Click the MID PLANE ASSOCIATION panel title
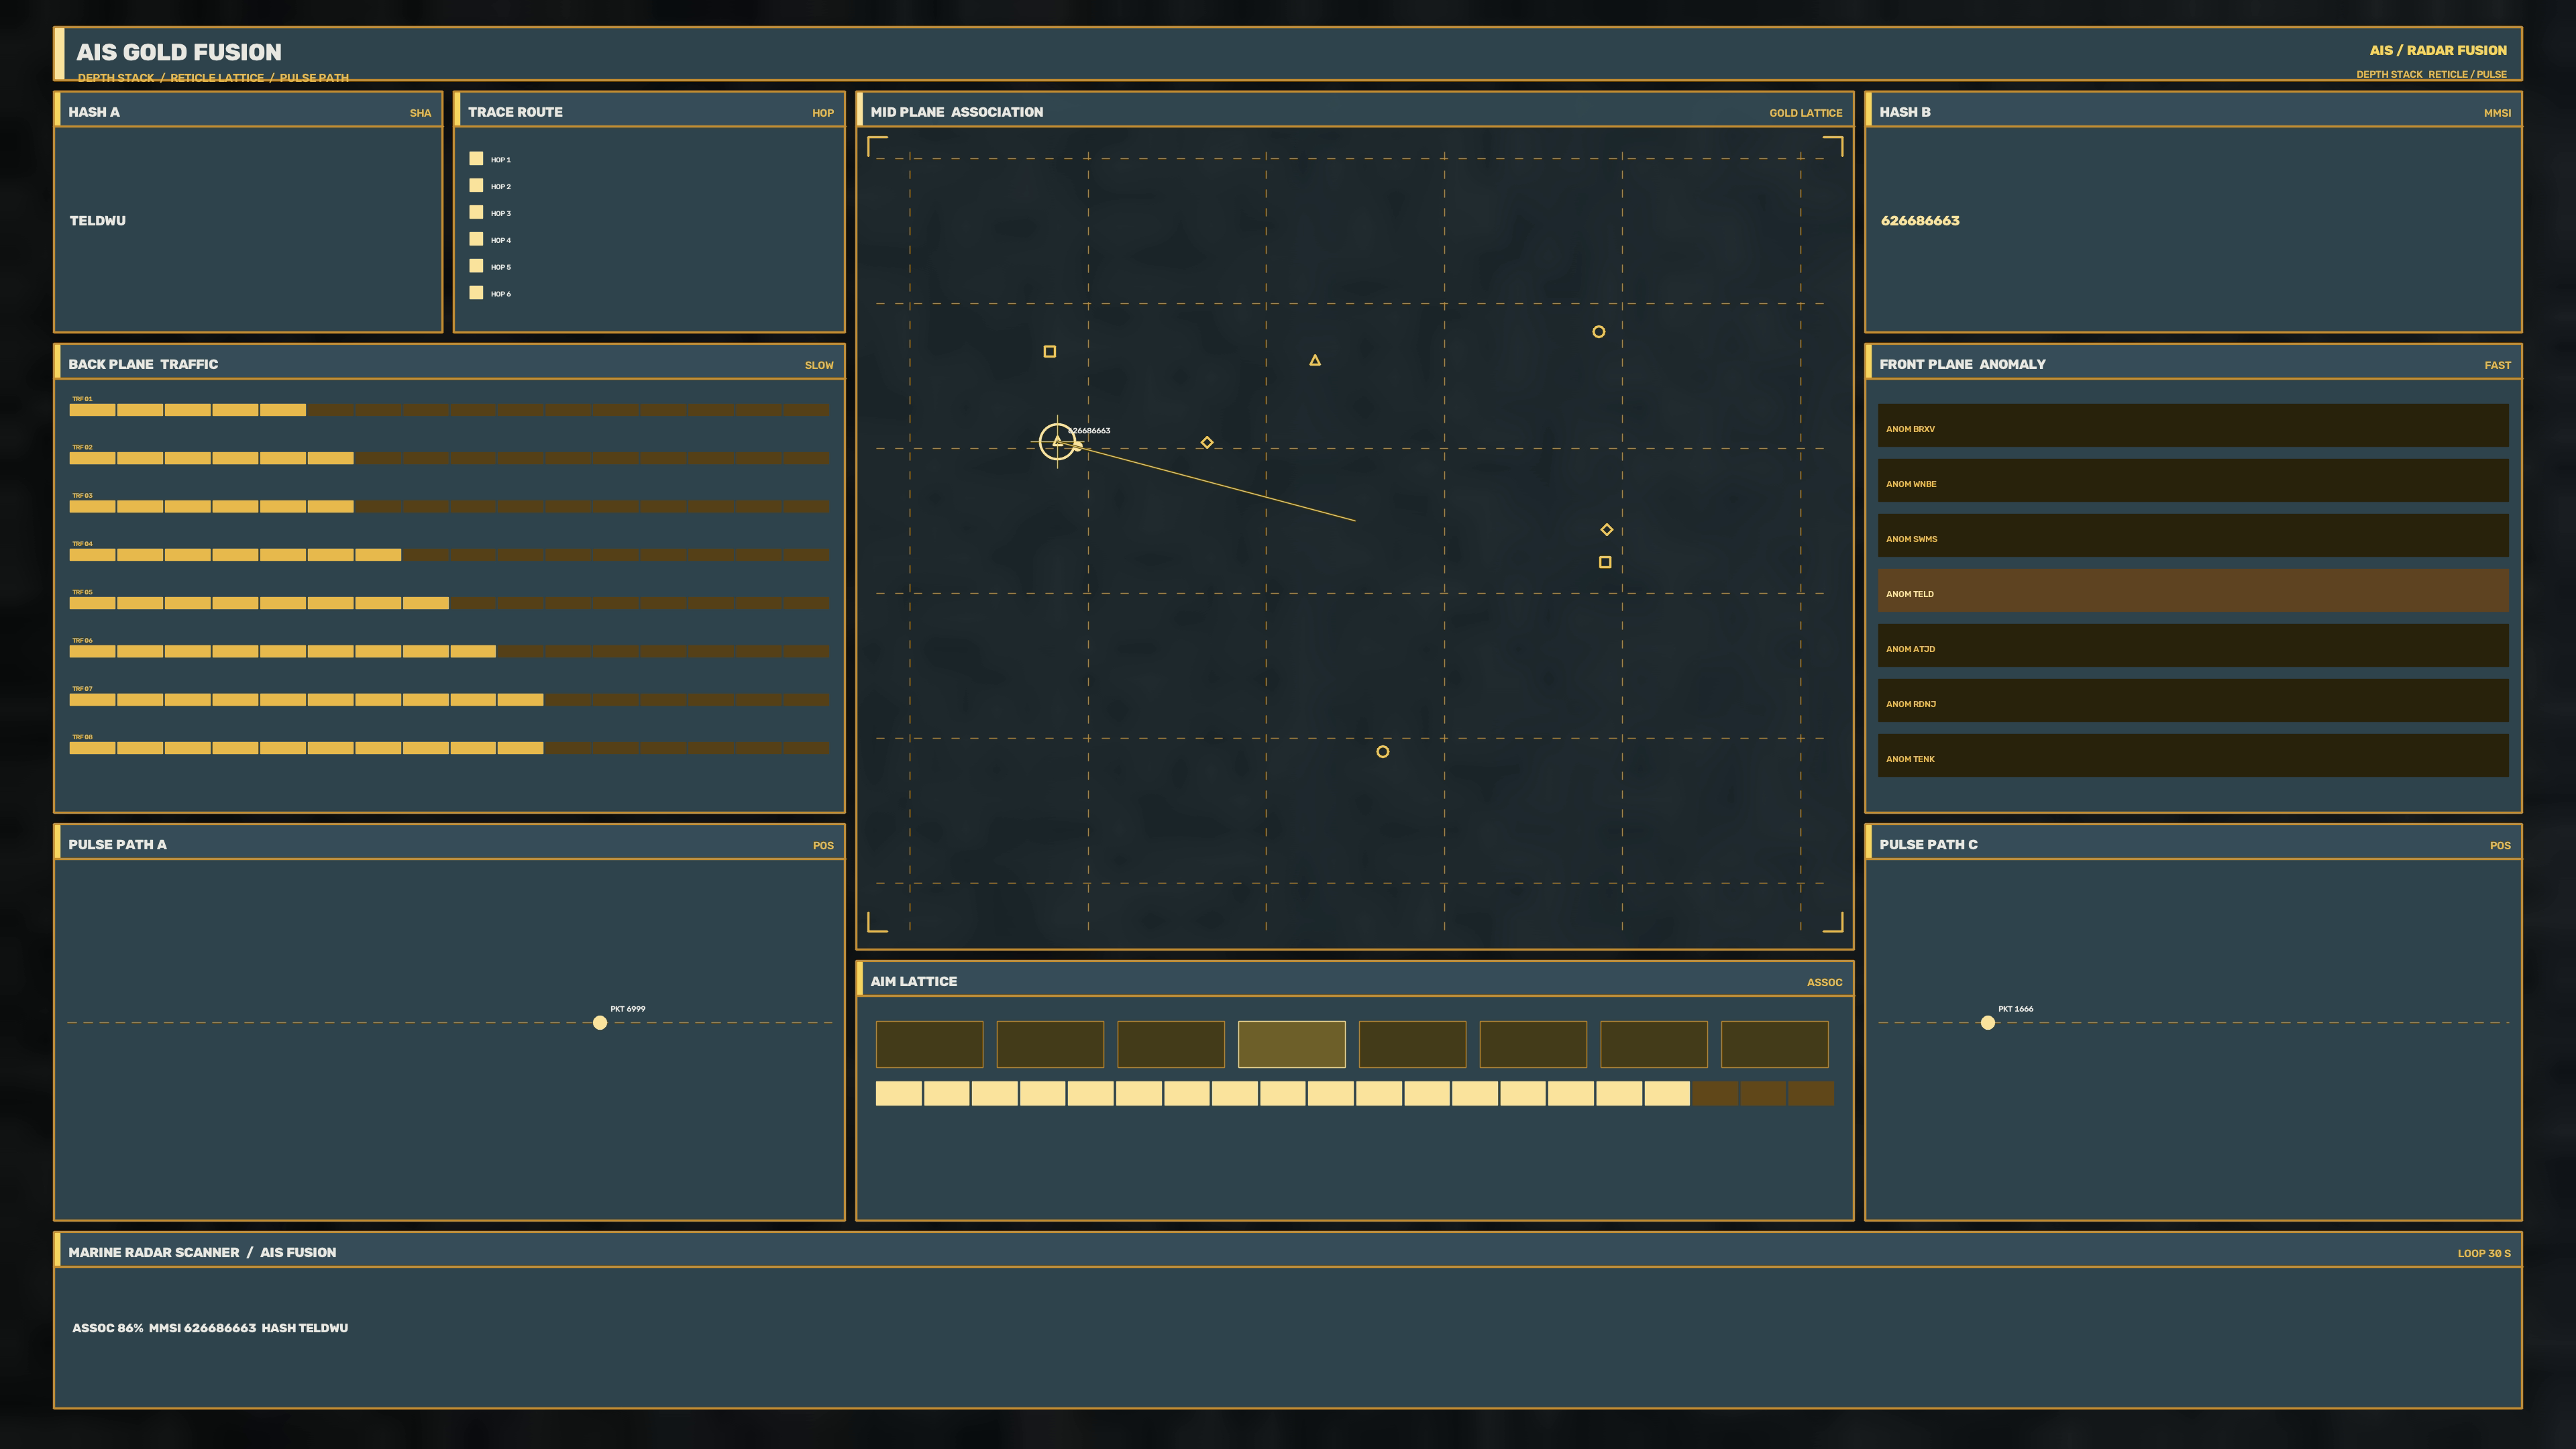 point(956,112)
